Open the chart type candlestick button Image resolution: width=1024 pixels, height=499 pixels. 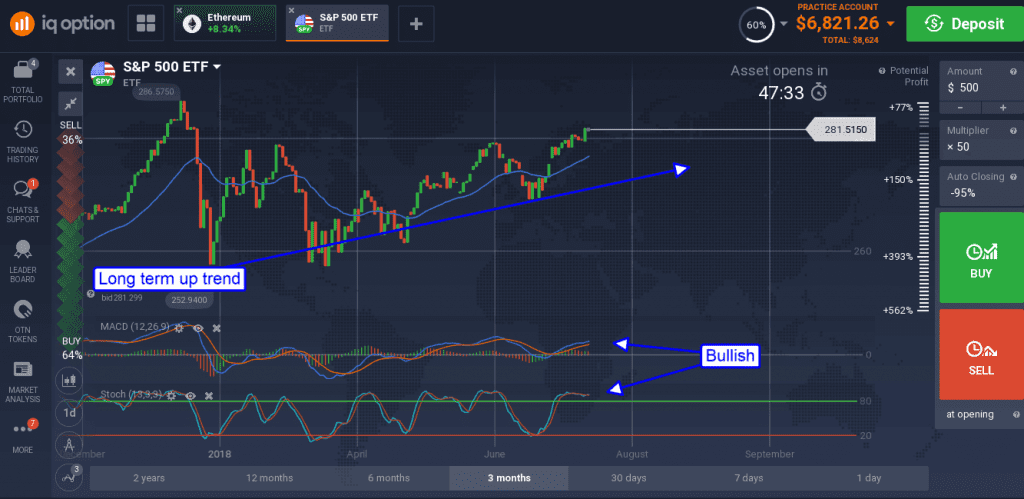[x=69, y=379]
